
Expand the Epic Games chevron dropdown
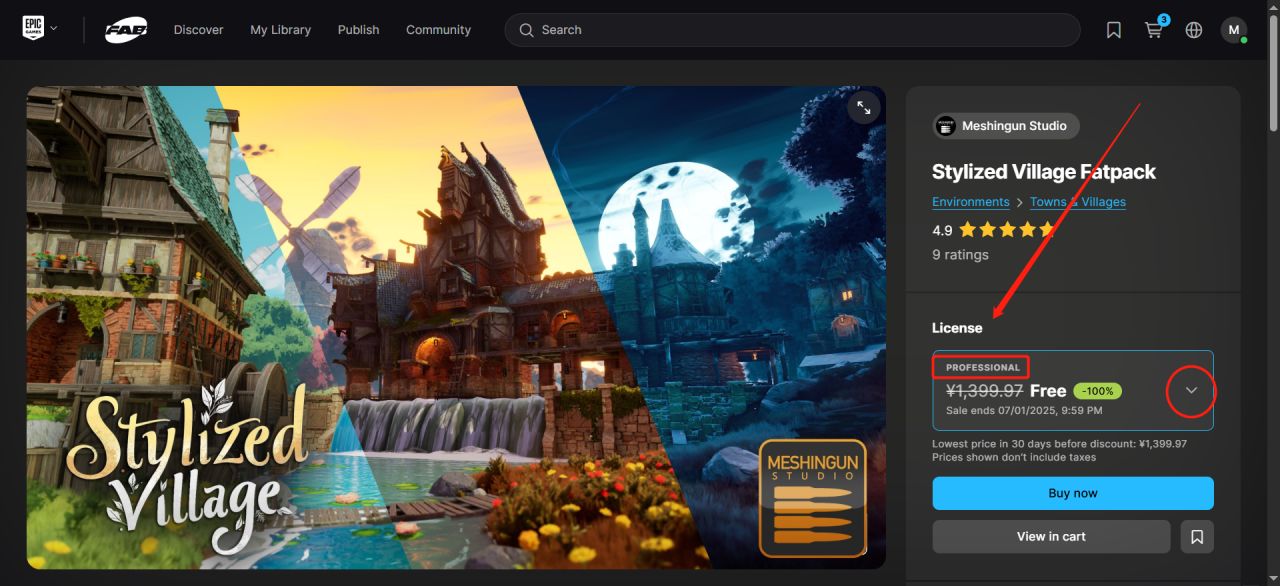54,29
